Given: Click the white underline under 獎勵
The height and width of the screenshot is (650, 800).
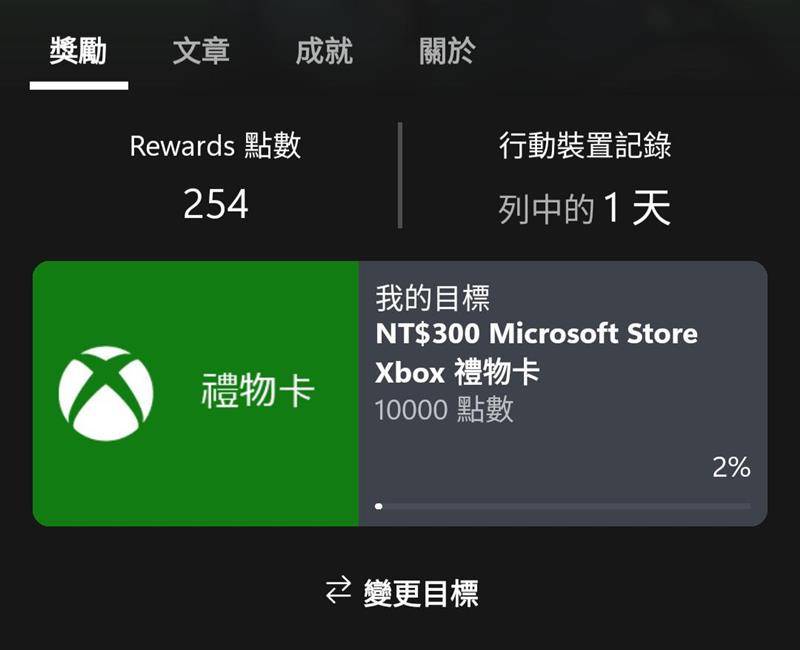Looking at the screenshot, I should [x=79, y=86].
